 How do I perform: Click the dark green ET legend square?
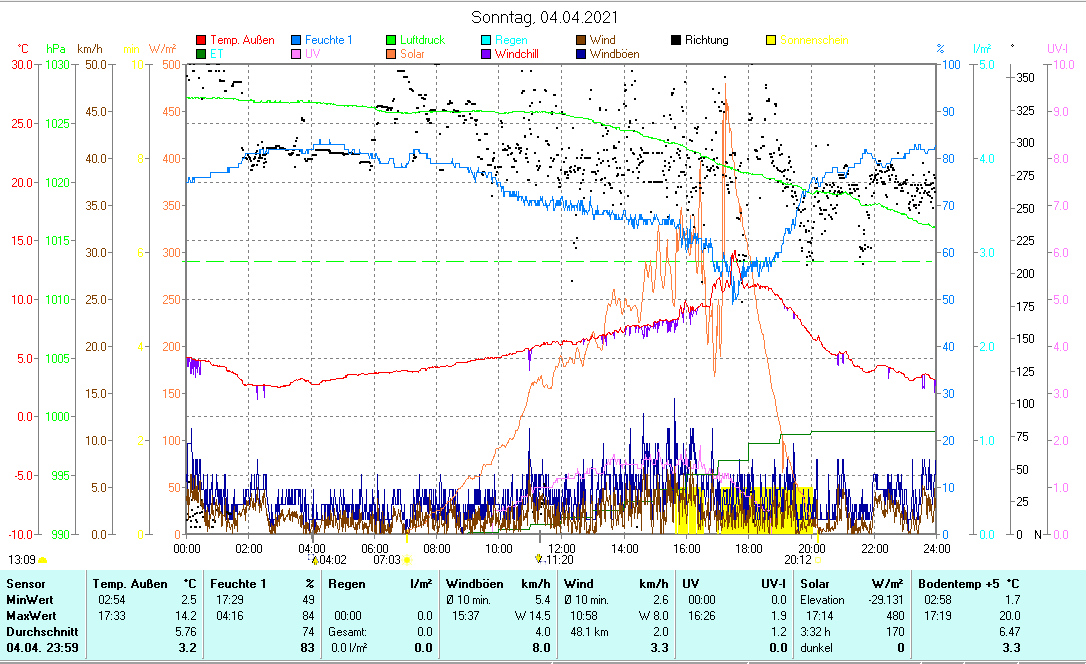(x=201, y=54)
